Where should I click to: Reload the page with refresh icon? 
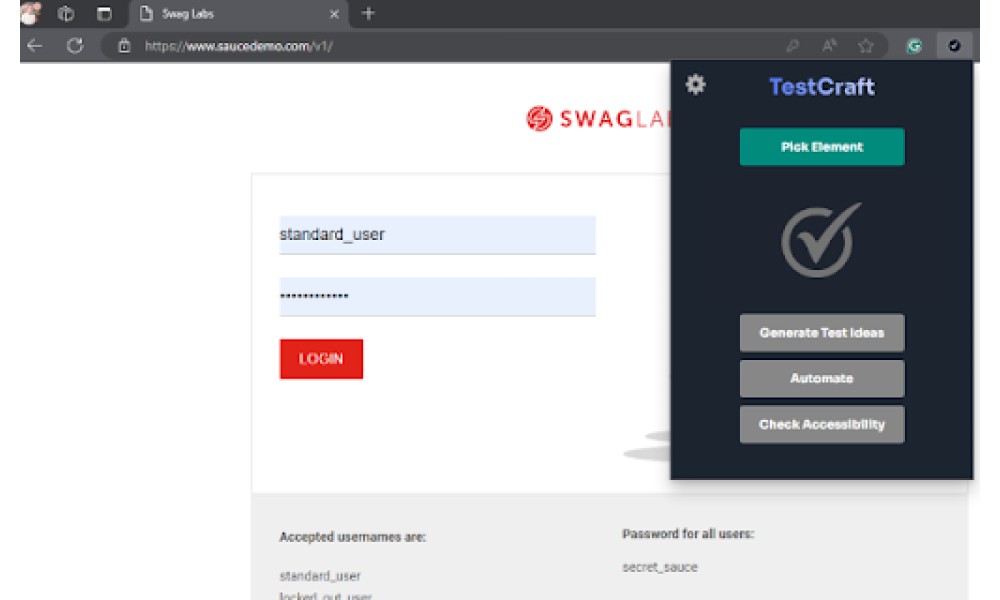pos(75,46)
